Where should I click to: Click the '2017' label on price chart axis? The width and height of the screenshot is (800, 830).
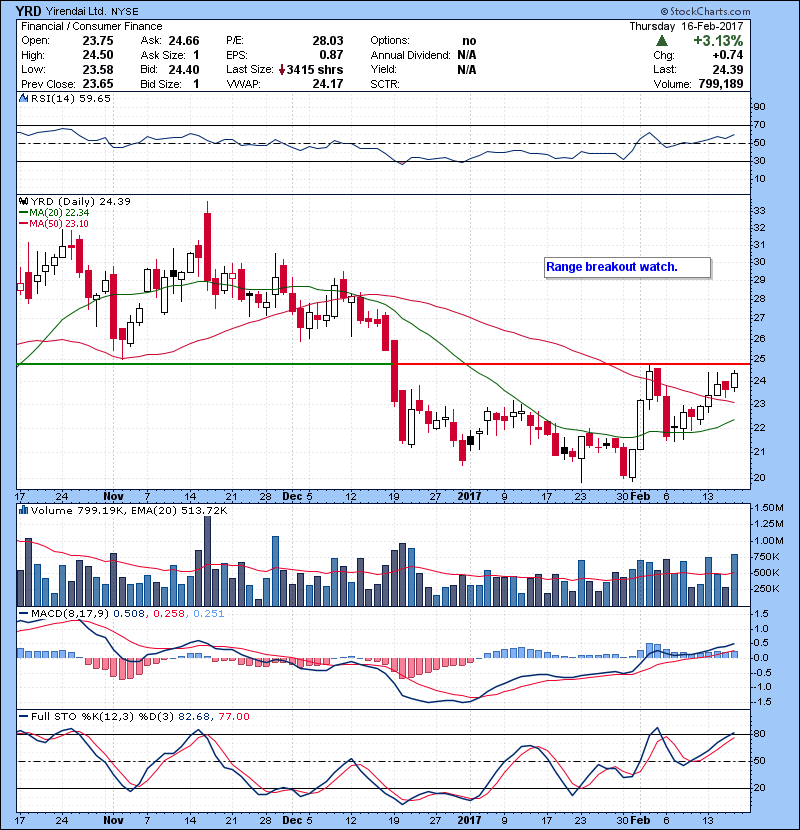tap(469, 497)
